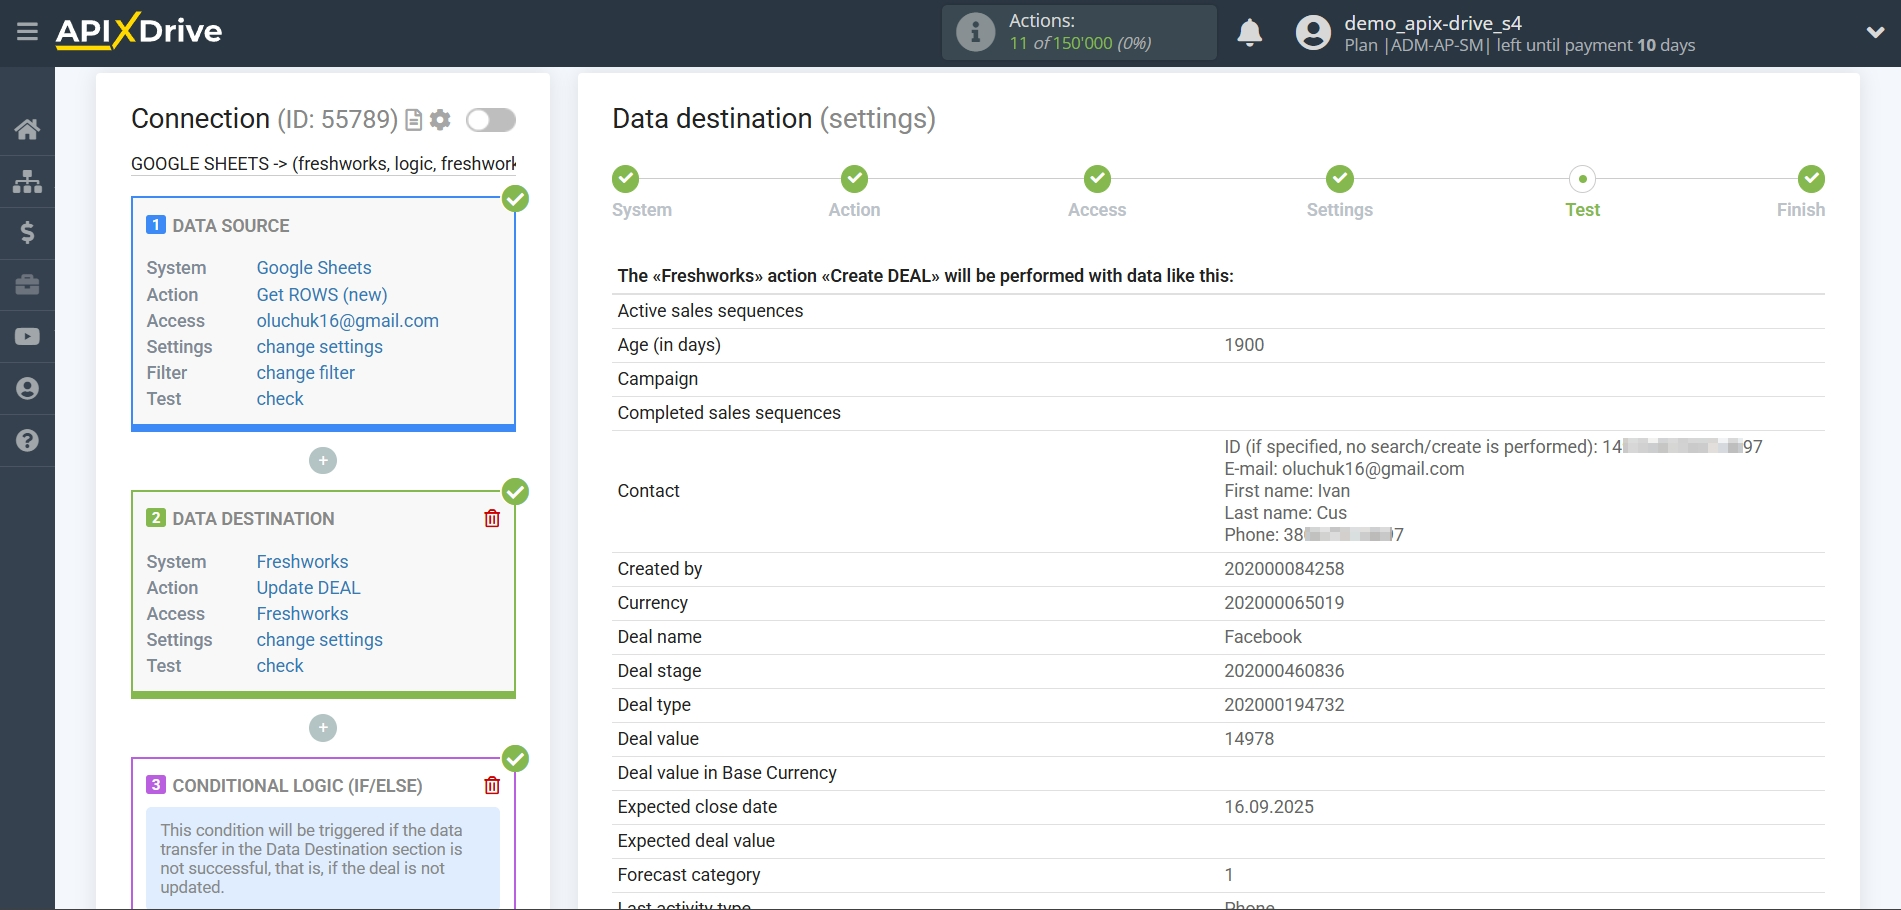
Task: Click Update DEAL action link
Action: [x=309, y=588]
